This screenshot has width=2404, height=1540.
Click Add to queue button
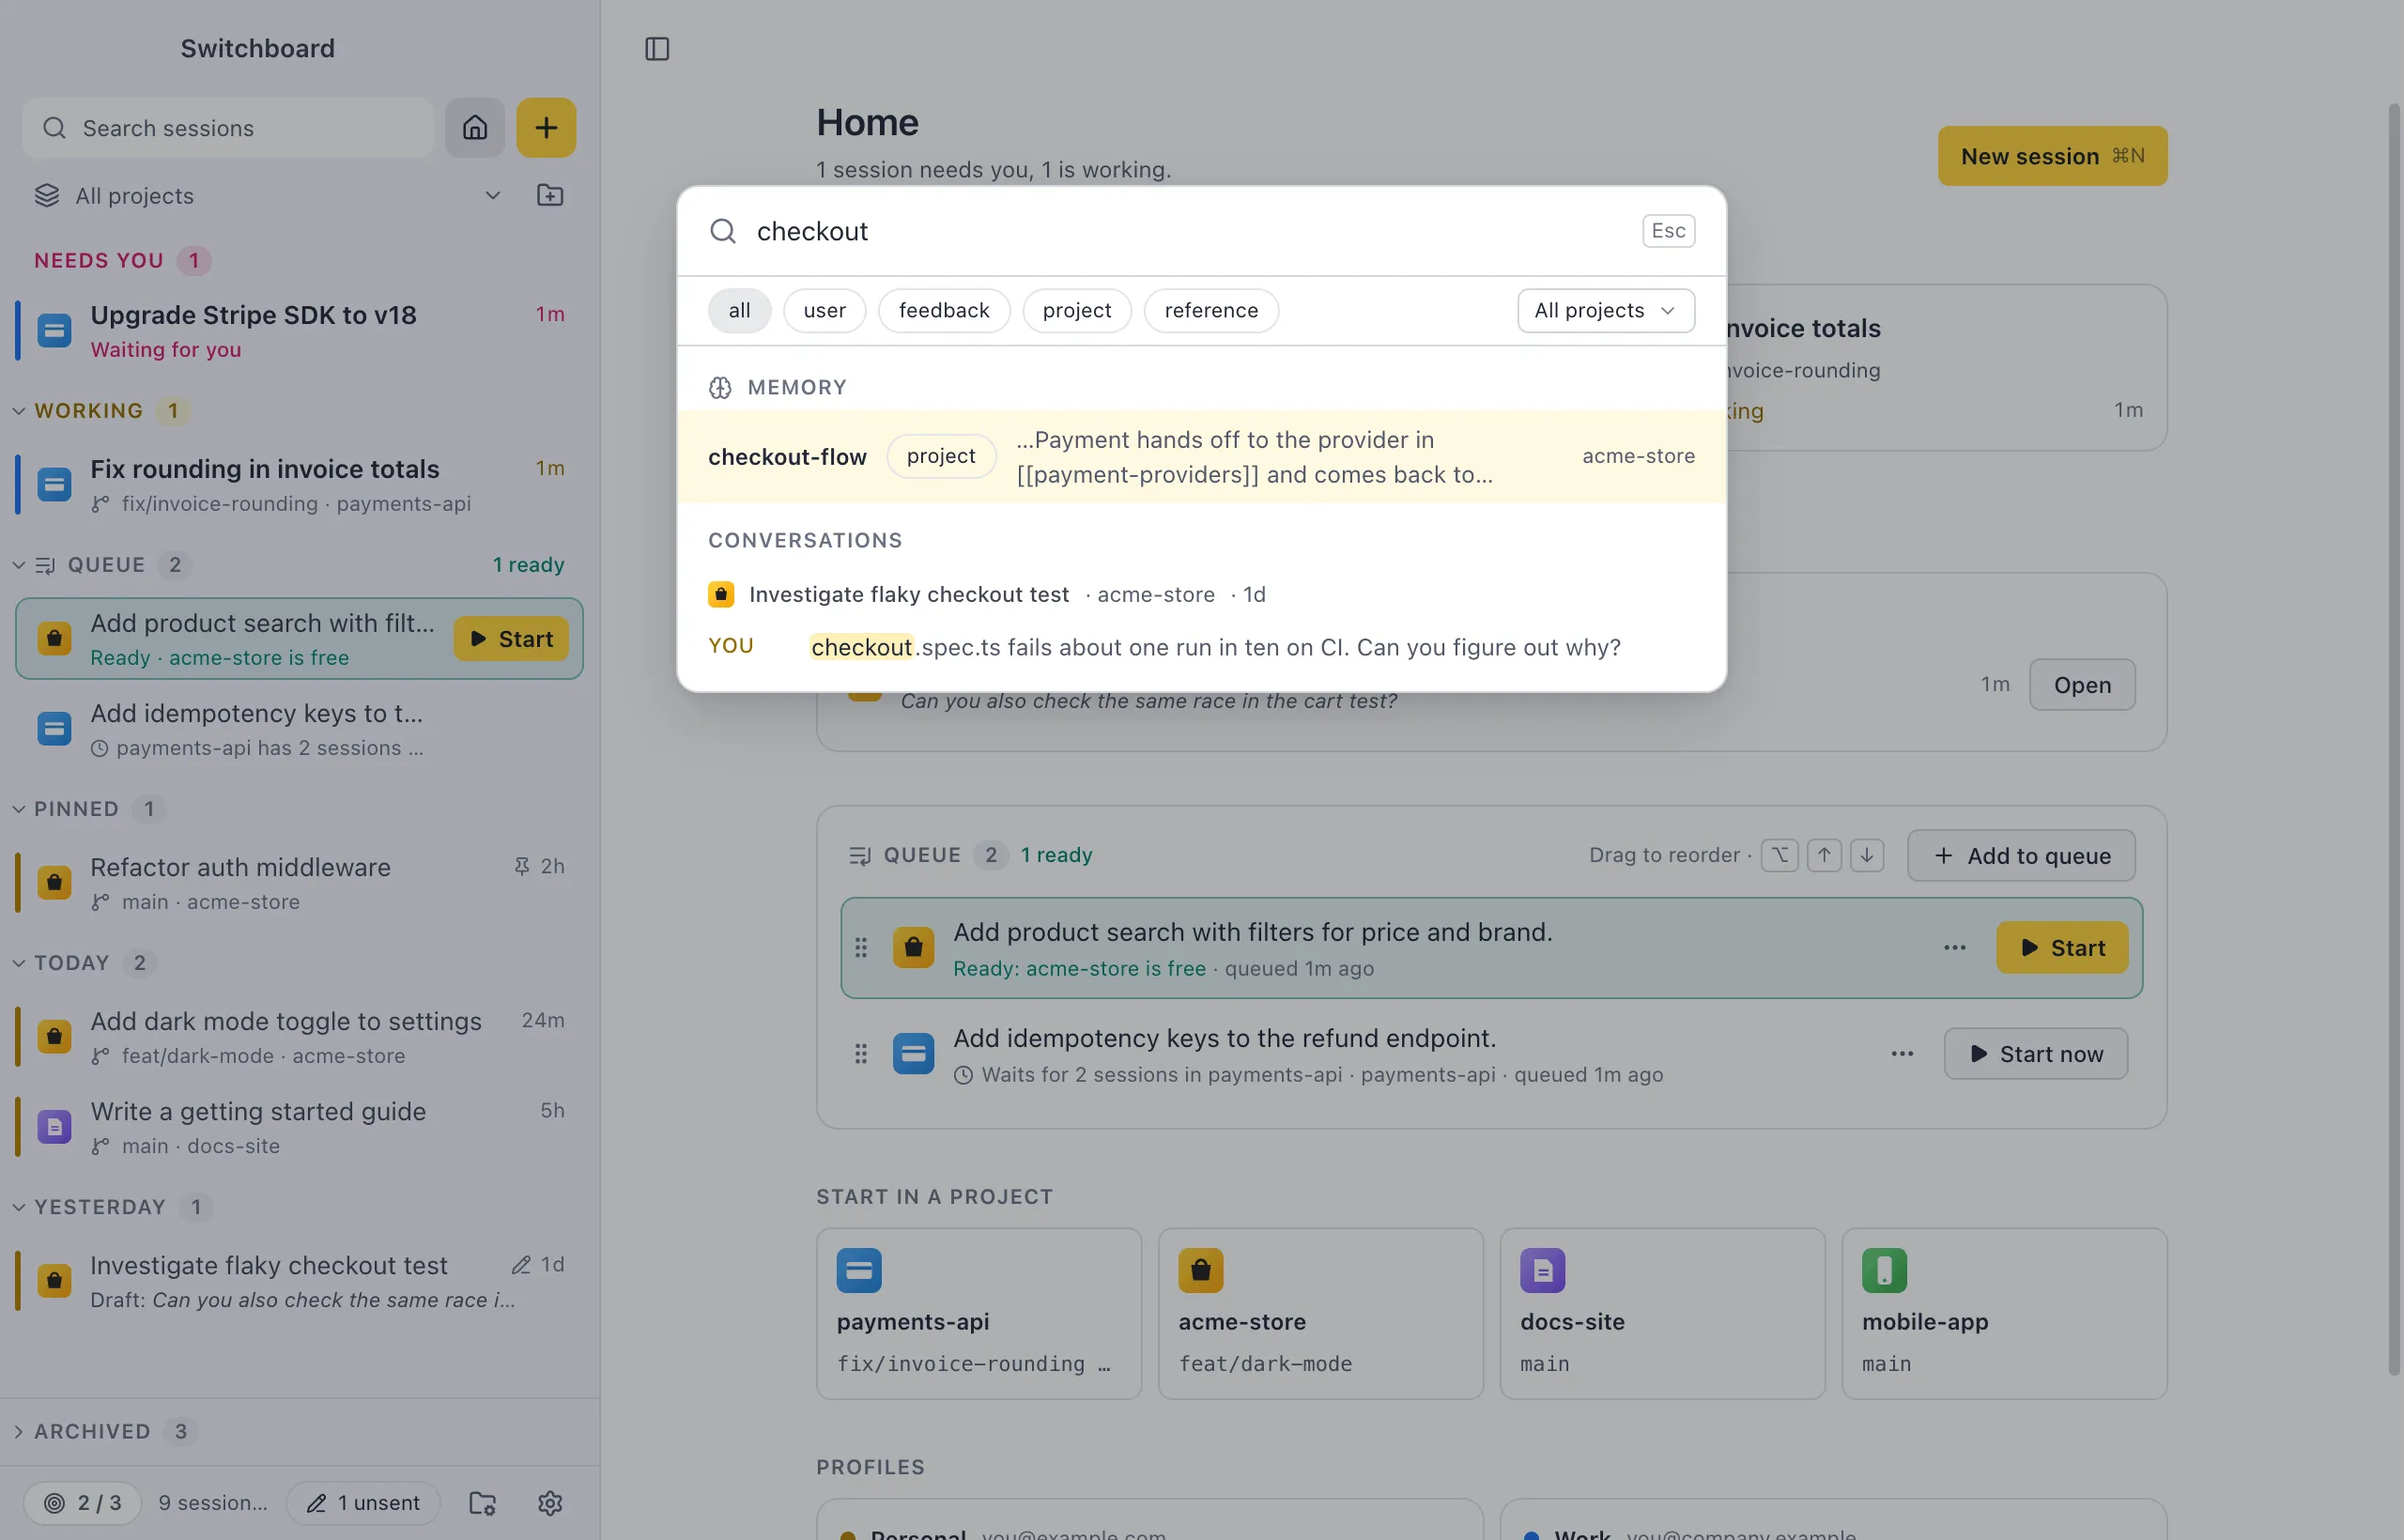pyautogui.click(x=2021, y=856)
